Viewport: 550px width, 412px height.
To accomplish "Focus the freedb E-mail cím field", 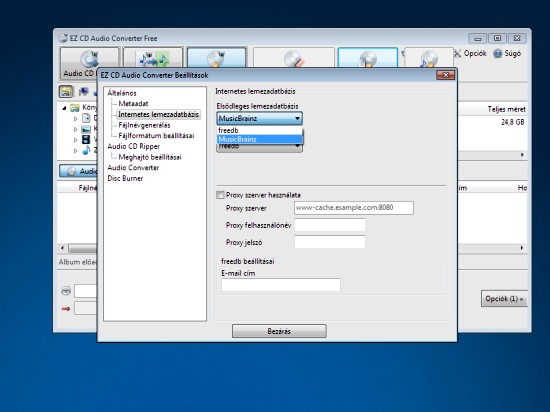I will [281, 285].
